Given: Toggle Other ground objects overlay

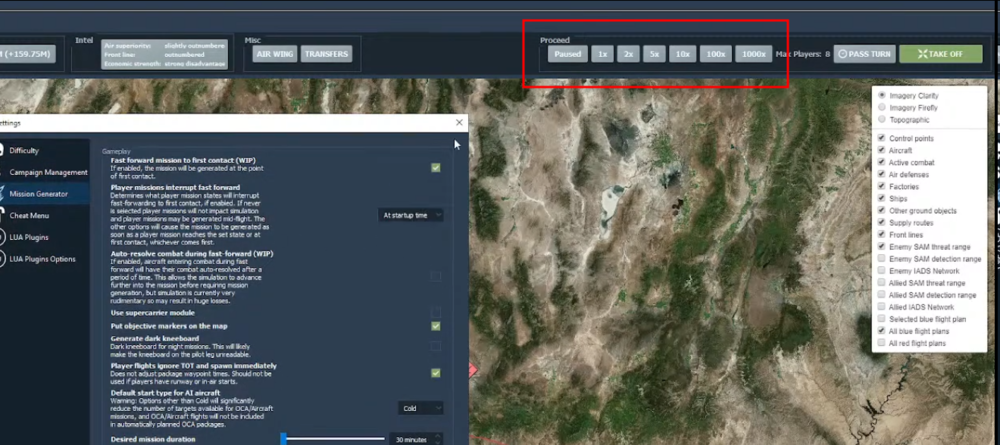Looking at the screenshot, I should click(881, 210).
